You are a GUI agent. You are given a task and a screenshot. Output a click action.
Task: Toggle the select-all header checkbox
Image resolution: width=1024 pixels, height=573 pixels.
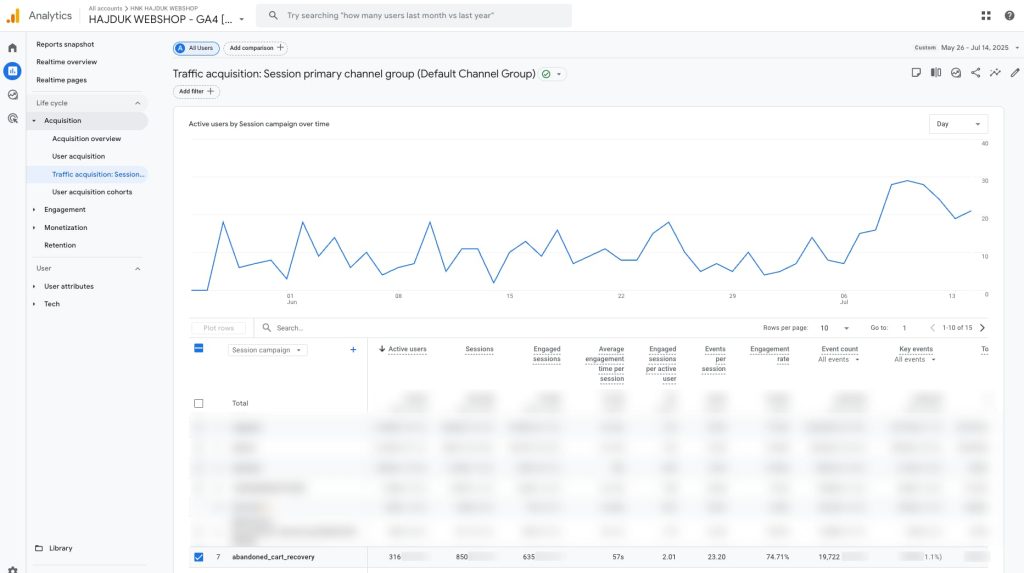199,348
